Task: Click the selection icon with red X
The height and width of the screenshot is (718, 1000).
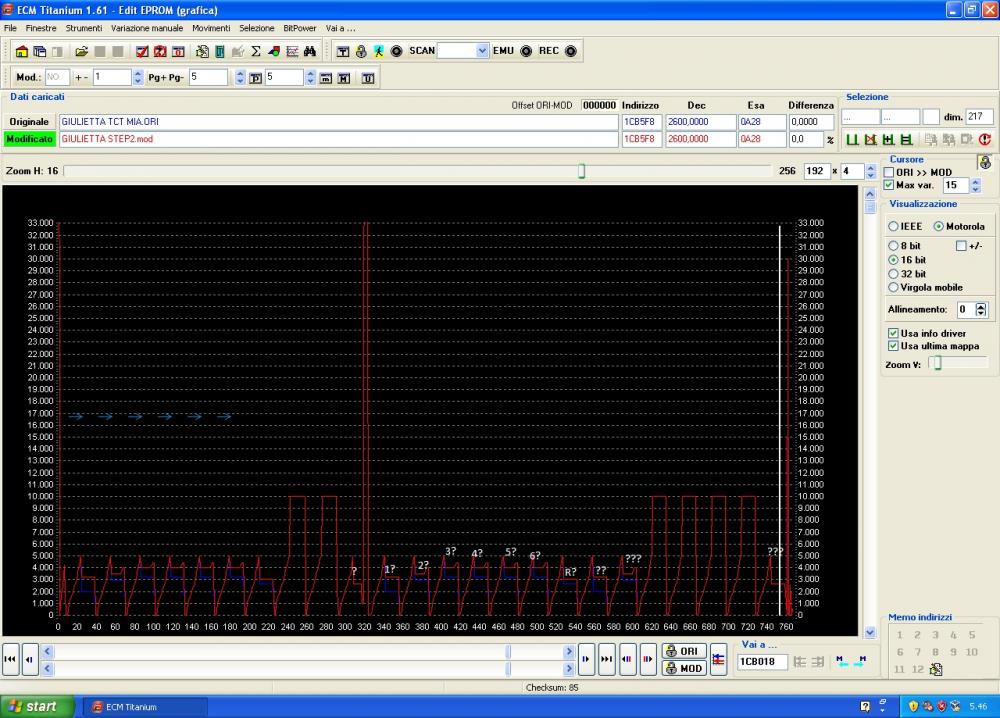Action: point(870,139)
